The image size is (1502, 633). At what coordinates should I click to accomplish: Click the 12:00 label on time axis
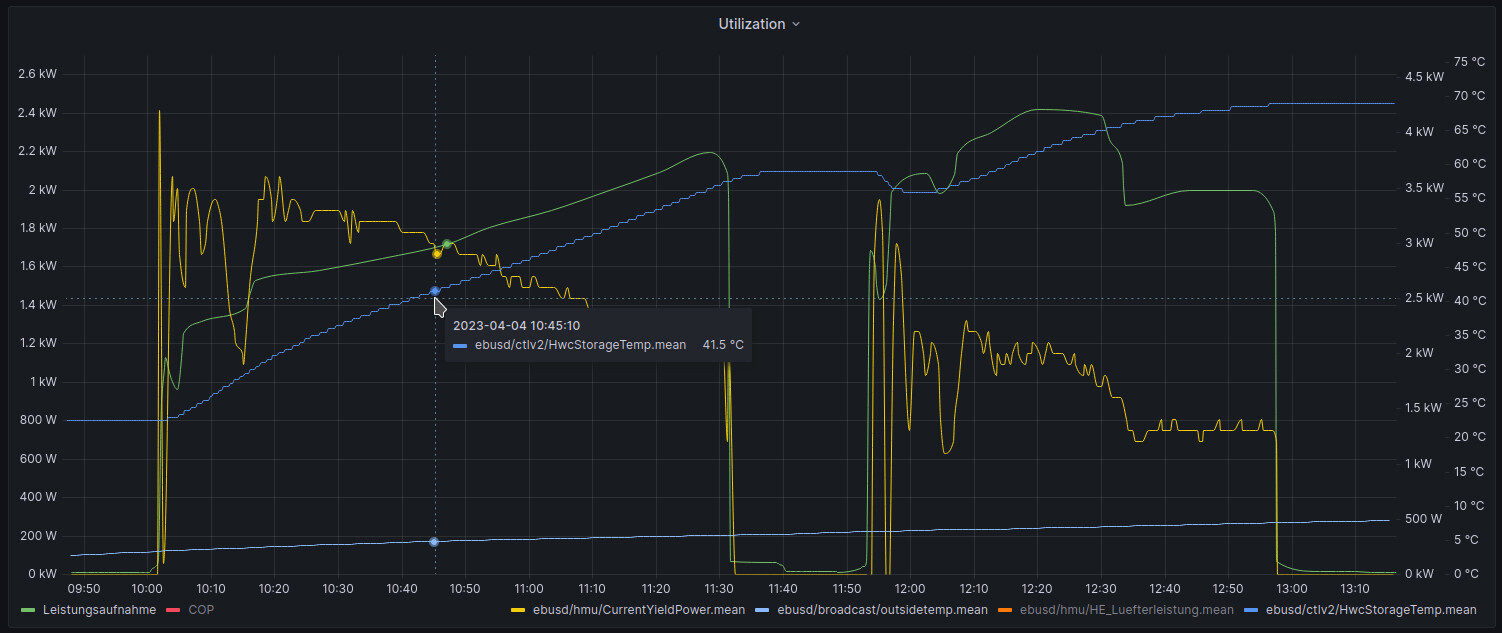point(910,588)
